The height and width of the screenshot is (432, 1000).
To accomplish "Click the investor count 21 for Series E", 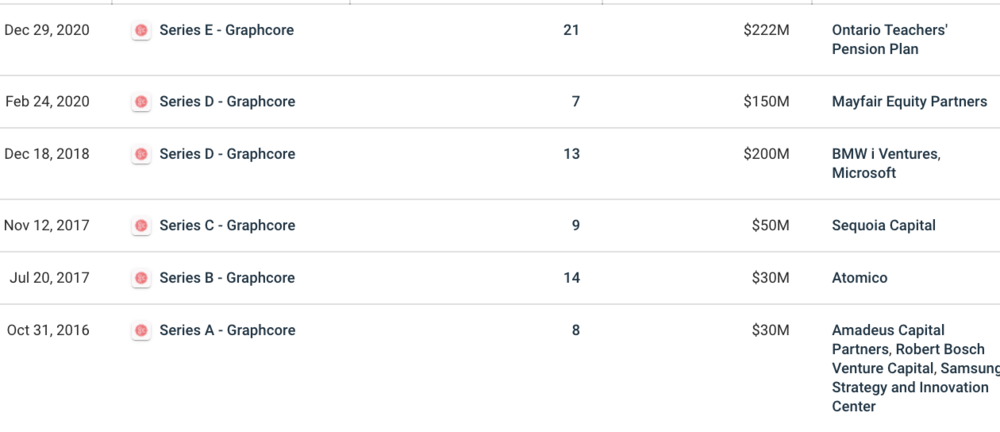I will 571,30.
